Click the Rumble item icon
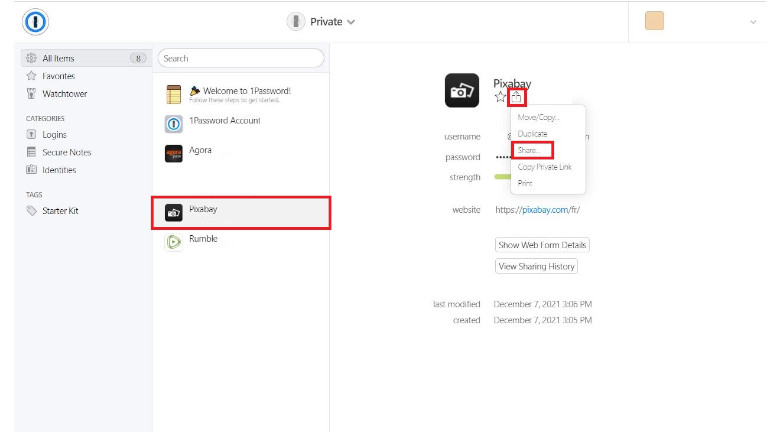The height and width of the screenshot is (432, 768). (x=173, y=242)
